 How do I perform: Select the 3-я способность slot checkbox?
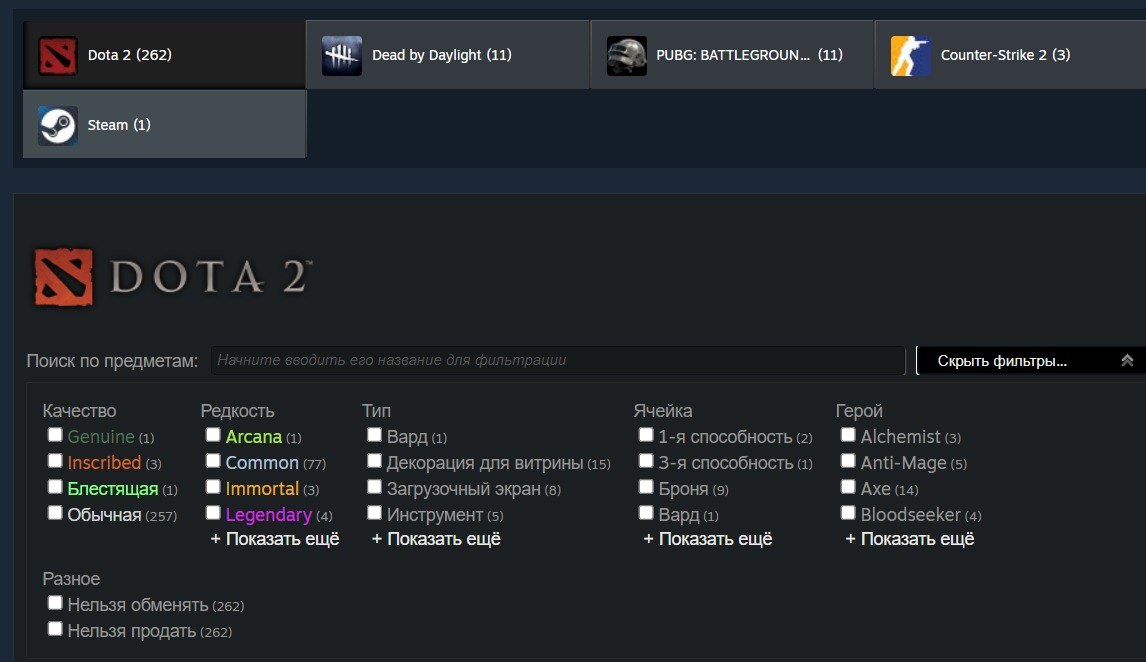646,461
